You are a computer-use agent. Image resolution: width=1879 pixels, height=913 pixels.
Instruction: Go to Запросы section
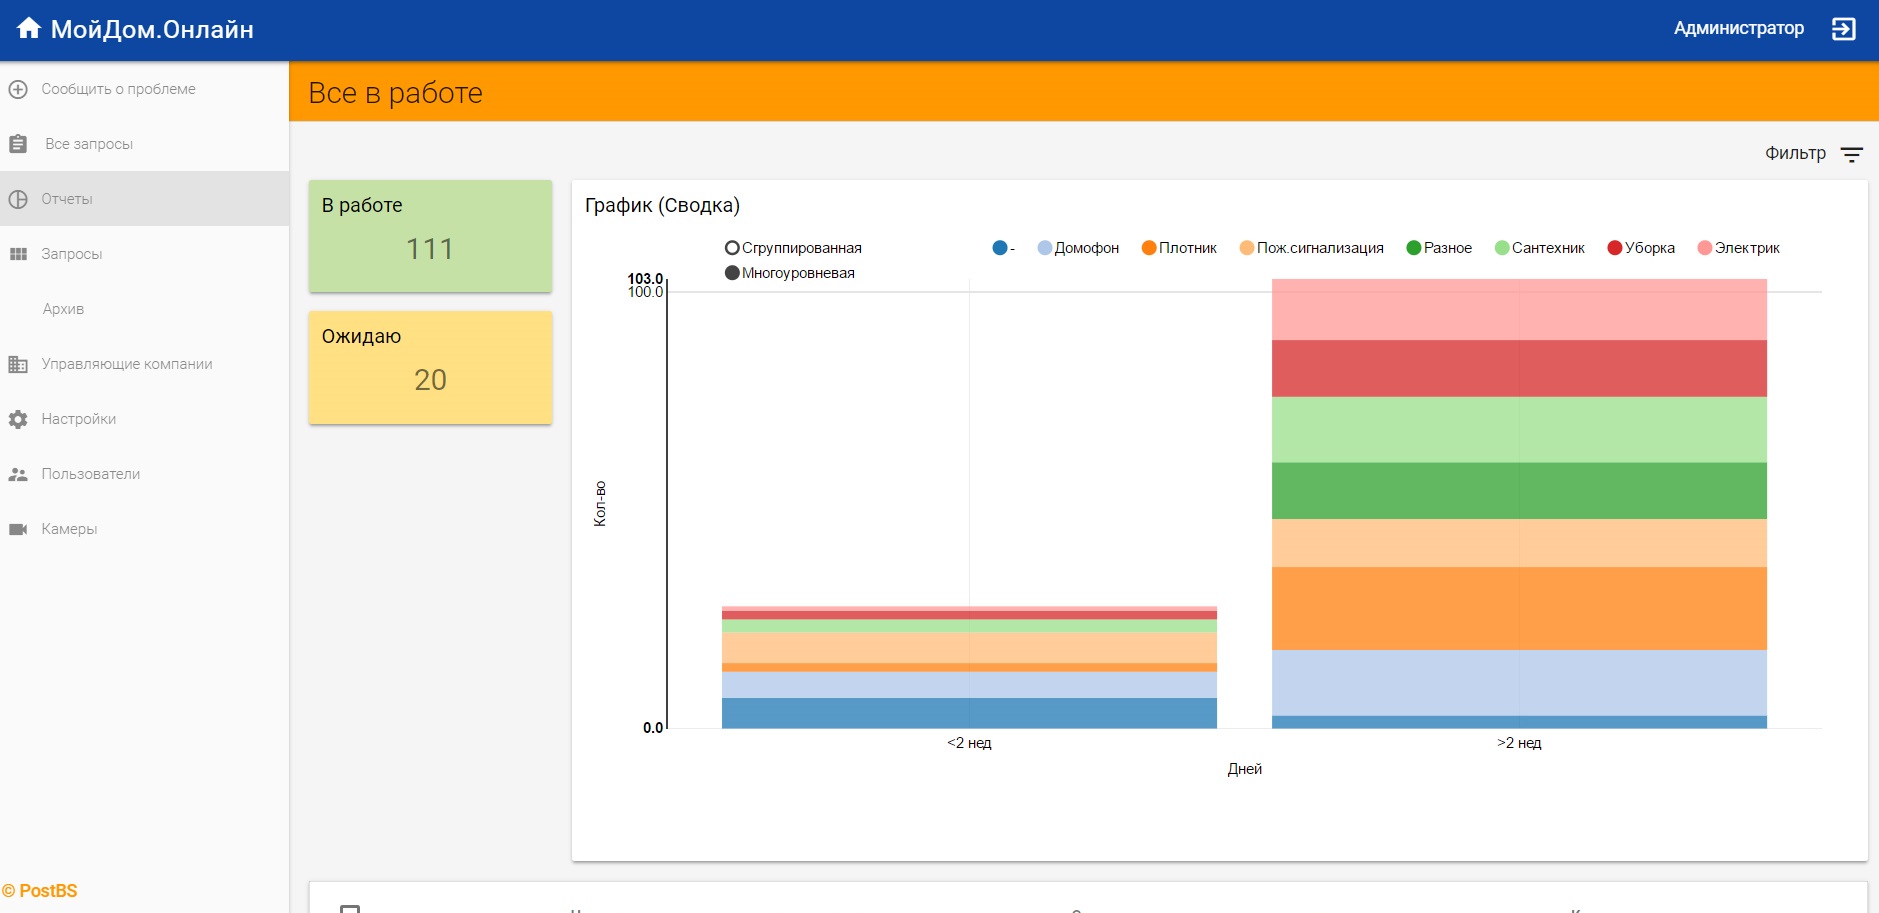tap(144, 254)
